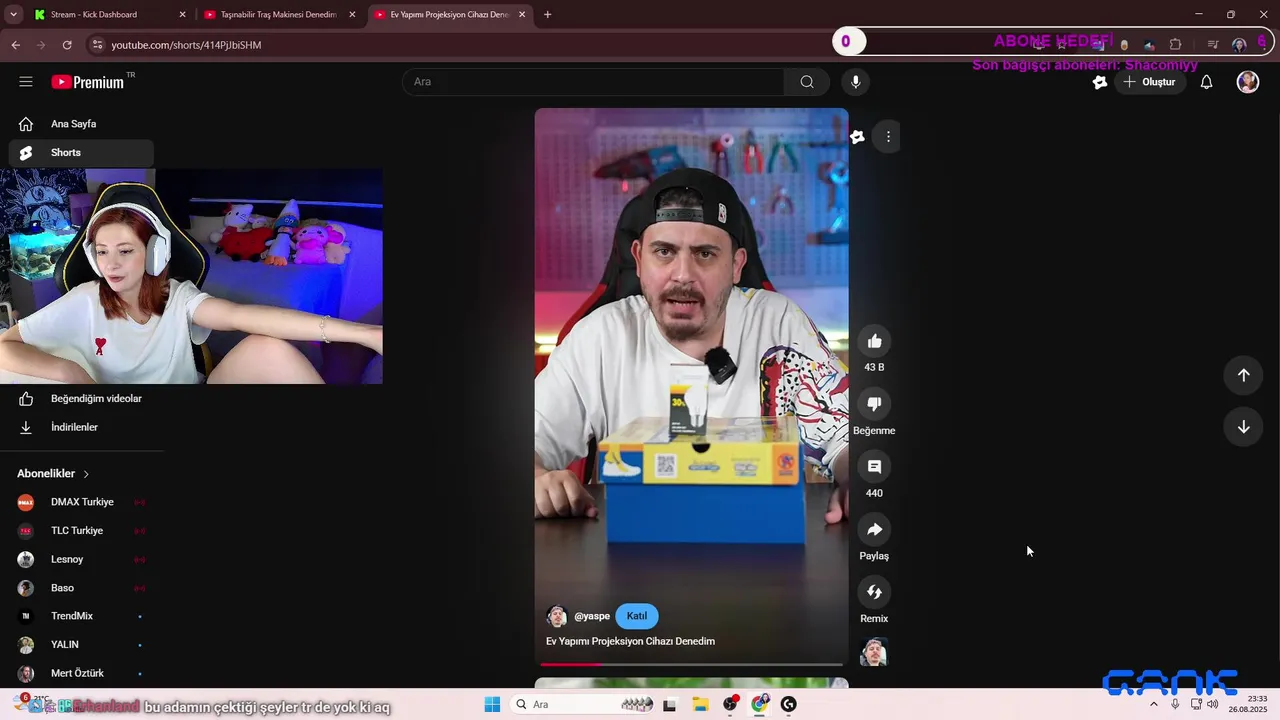Click @yaspe channel avatar

coord(557,616)
